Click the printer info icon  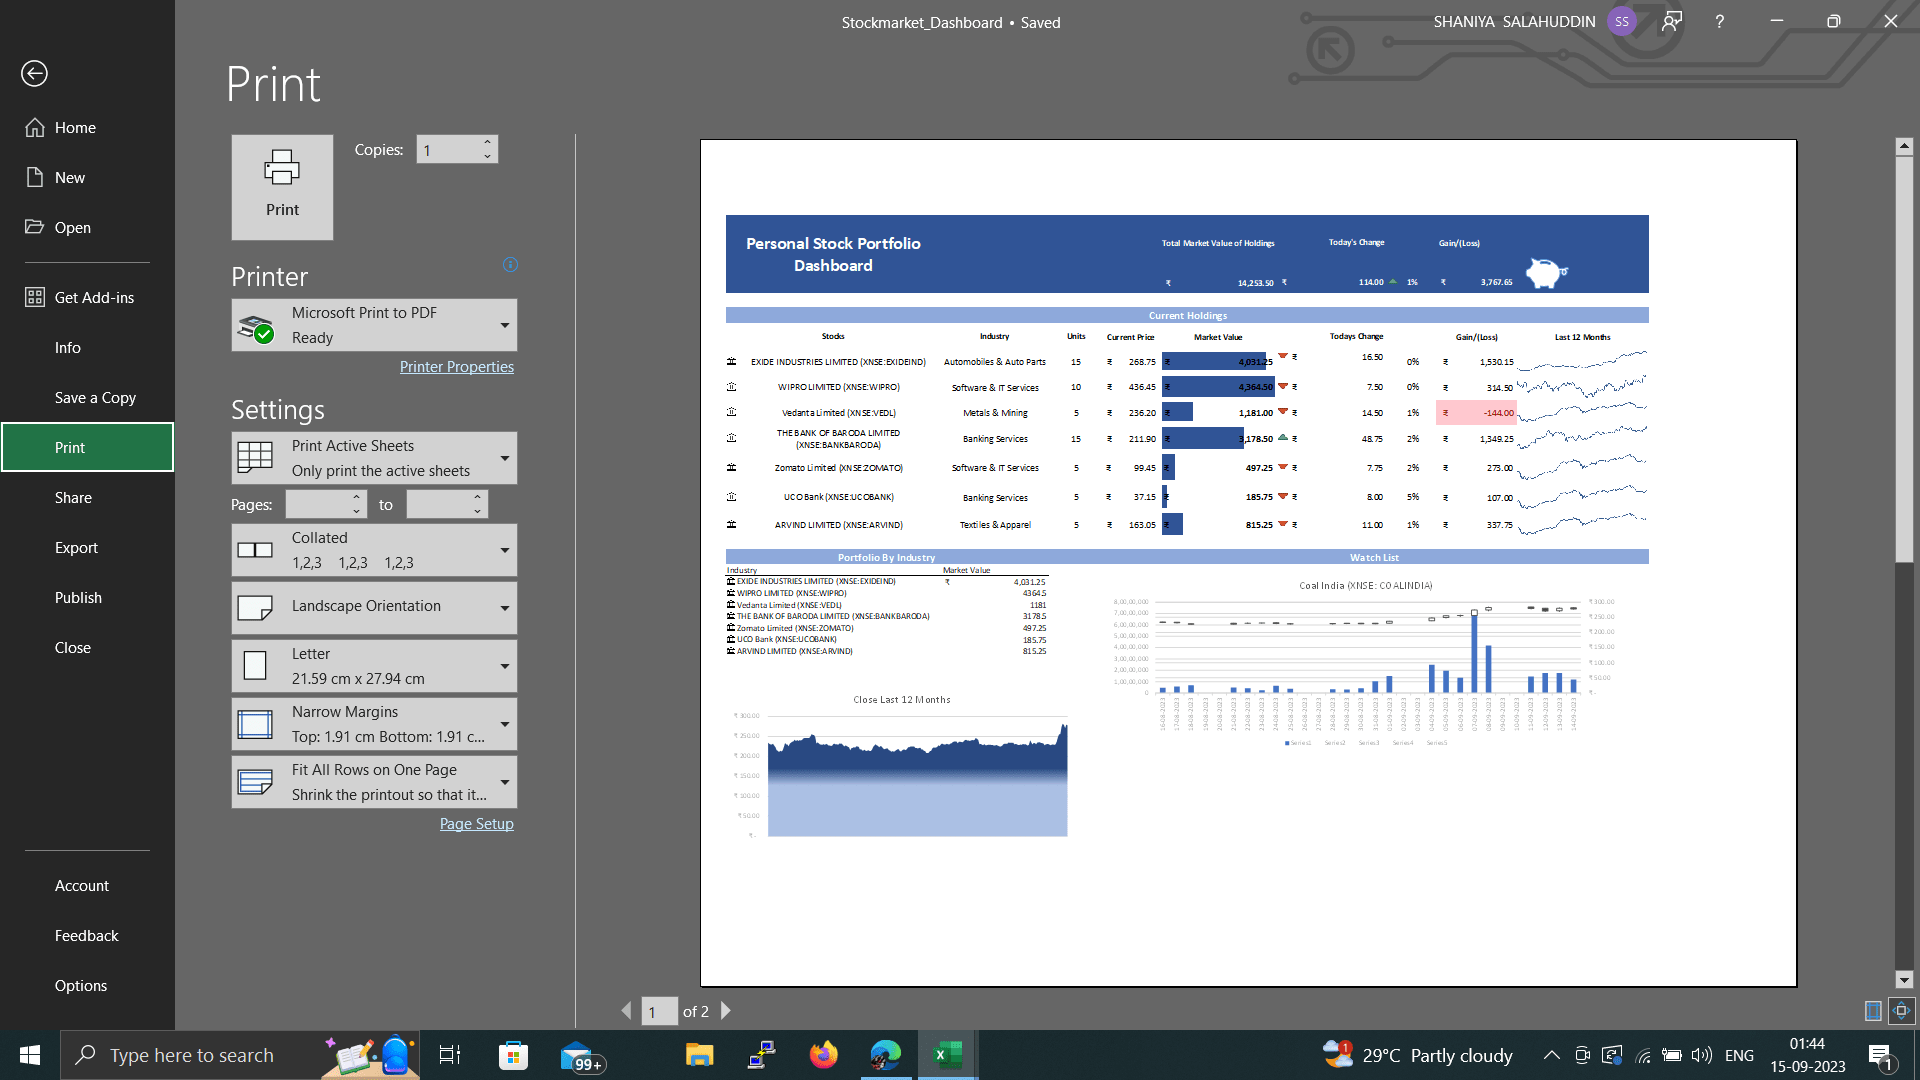510,265
